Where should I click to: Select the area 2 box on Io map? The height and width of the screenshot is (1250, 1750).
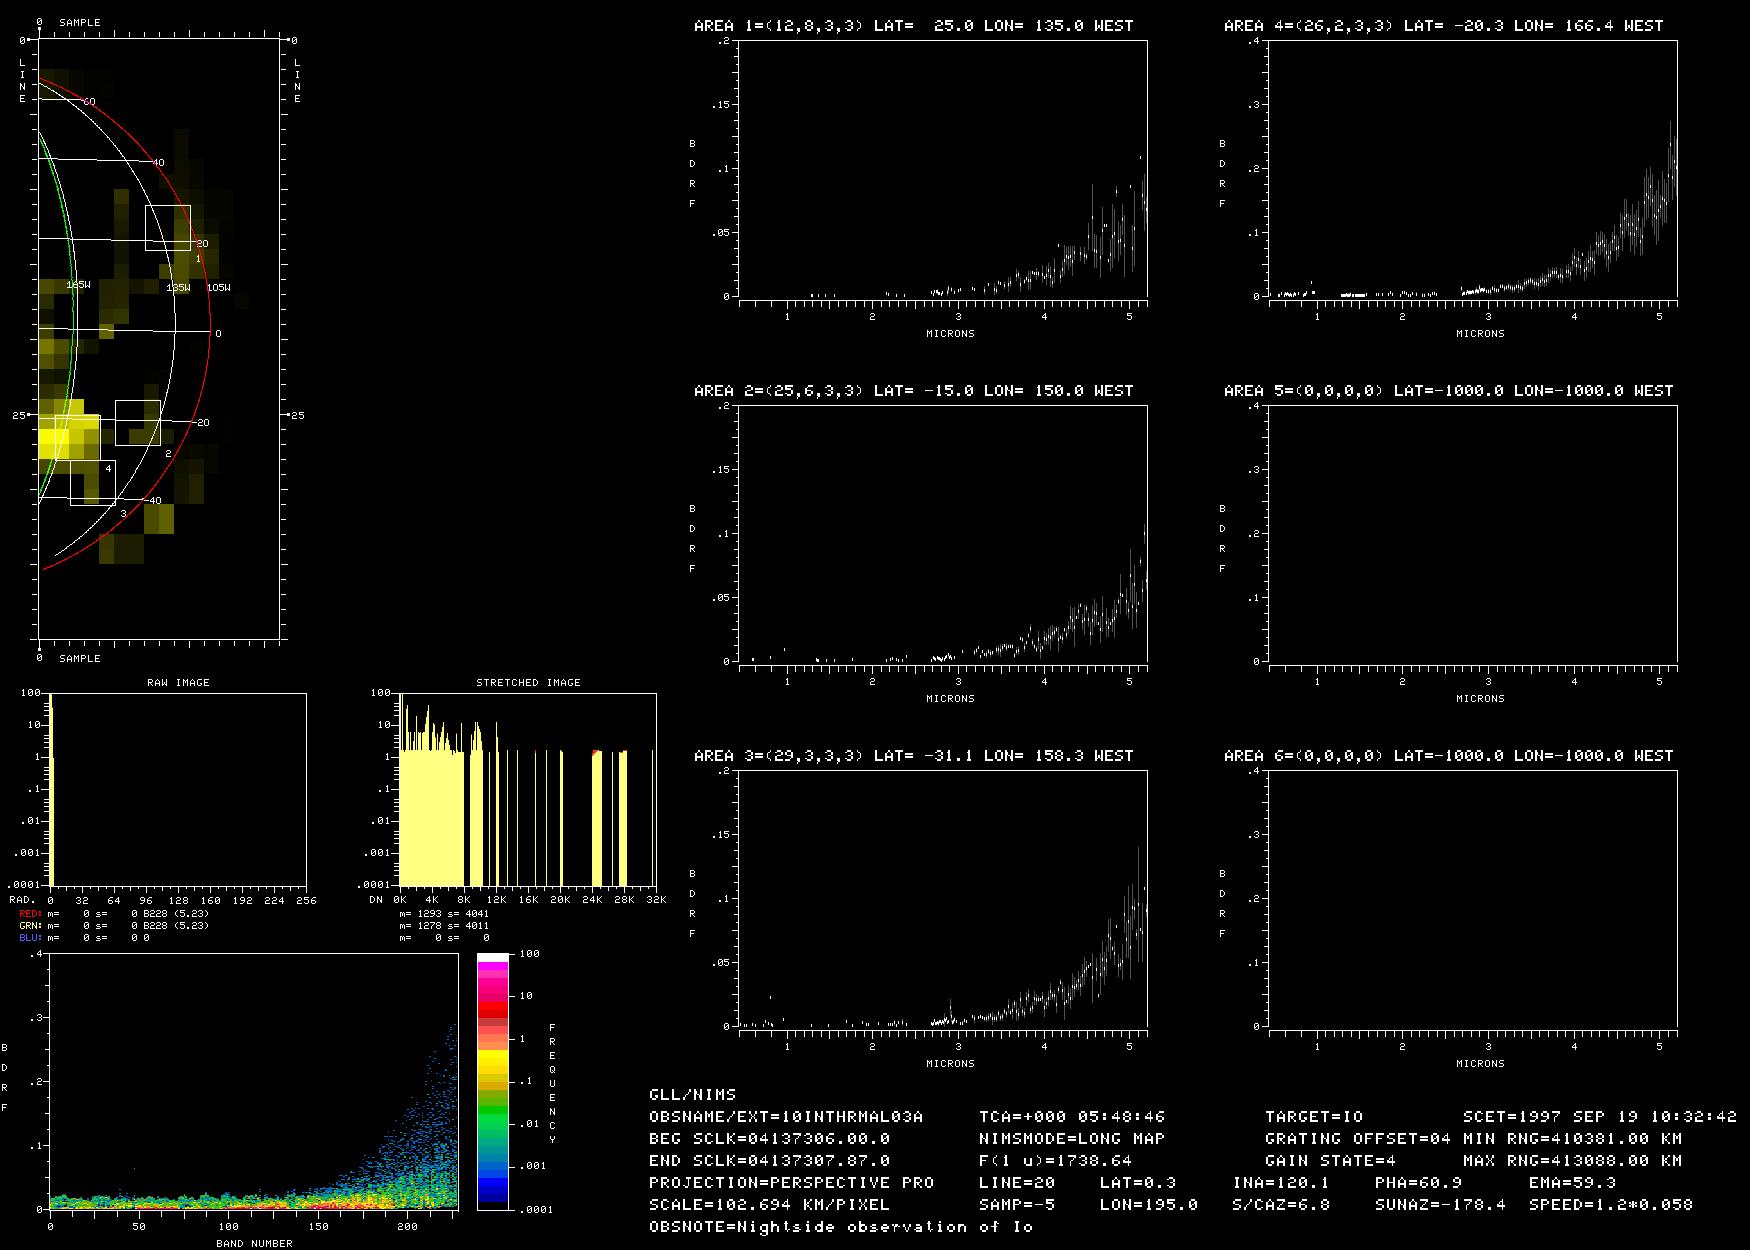tap(137, 422)
